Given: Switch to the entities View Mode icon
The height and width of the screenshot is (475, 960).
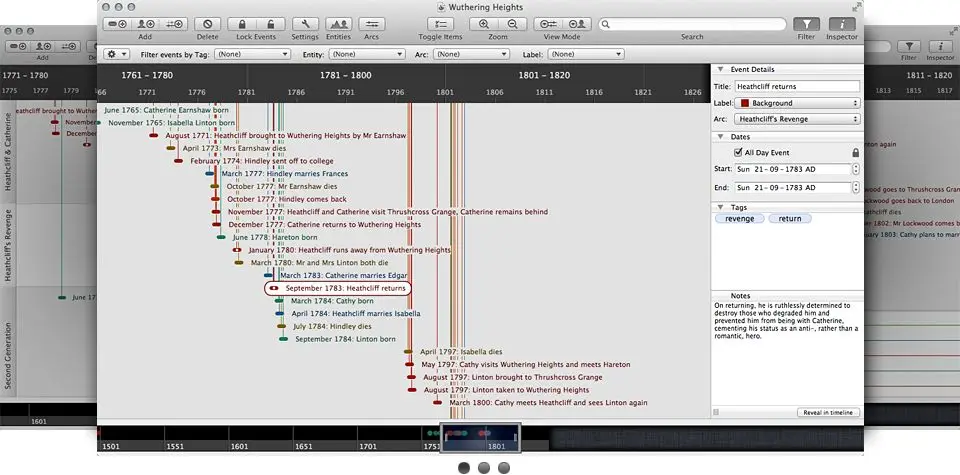Looking at the screenshot, I should pyautogui.click(x=576, y=24).
